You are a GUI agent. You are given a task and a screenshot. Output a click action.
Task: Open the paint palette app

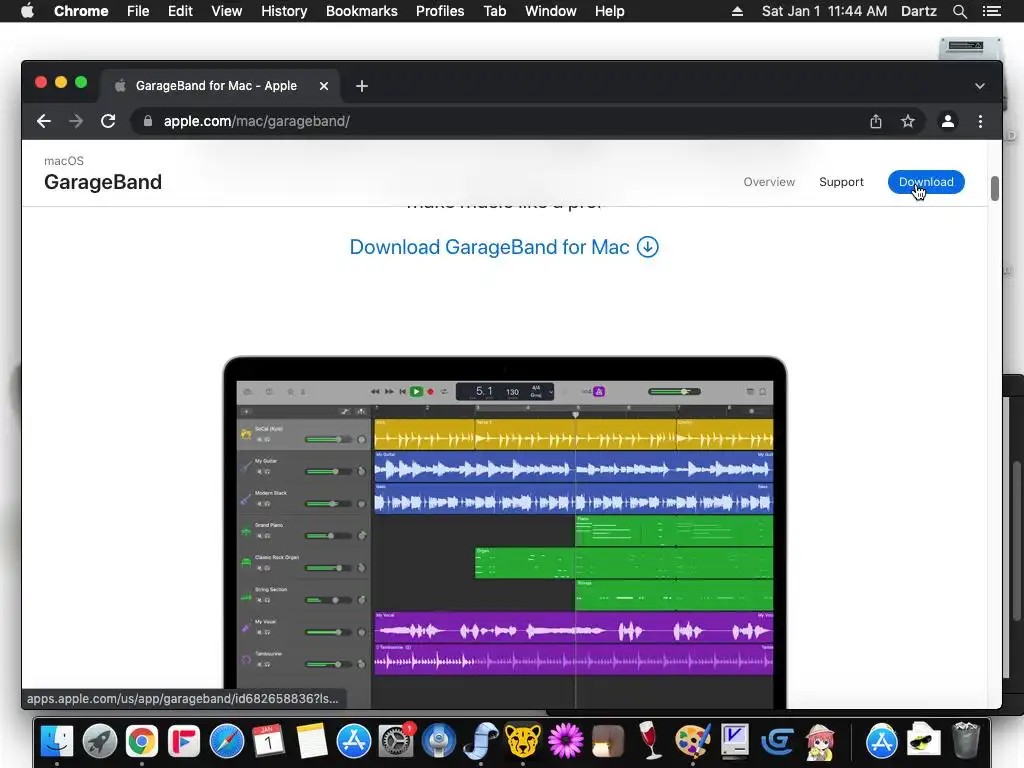[692, 741]
